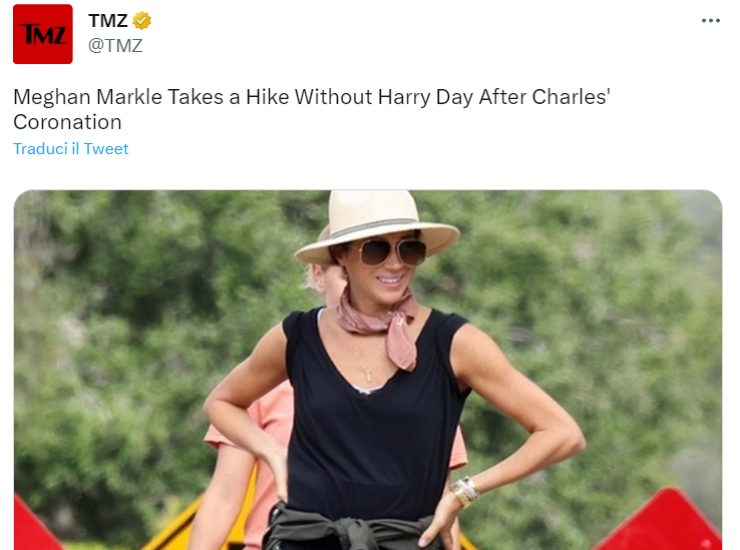Click the aviator sunglasses in the photo

point(393,252)
